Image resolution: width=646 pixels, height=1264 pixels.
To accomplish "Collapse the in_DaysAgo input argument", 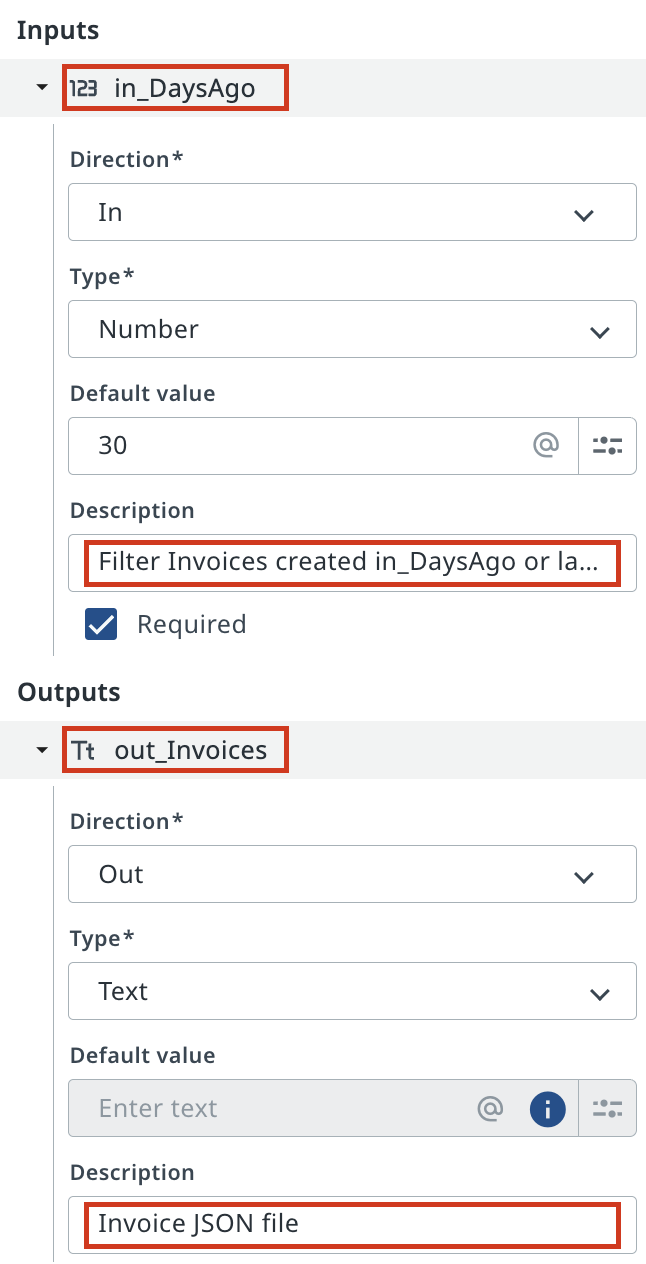I will [x=41, y=88].
